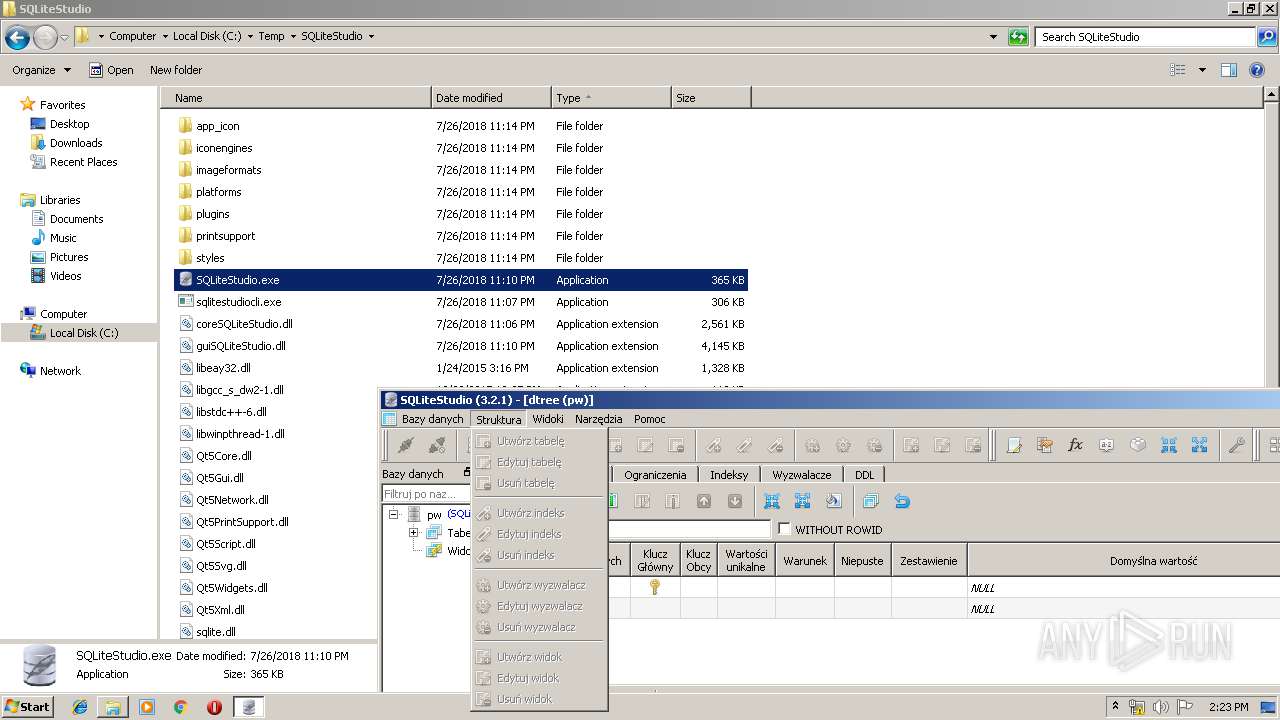
Task: Open Chrome from the taskbar
Action: coord(181,707)
